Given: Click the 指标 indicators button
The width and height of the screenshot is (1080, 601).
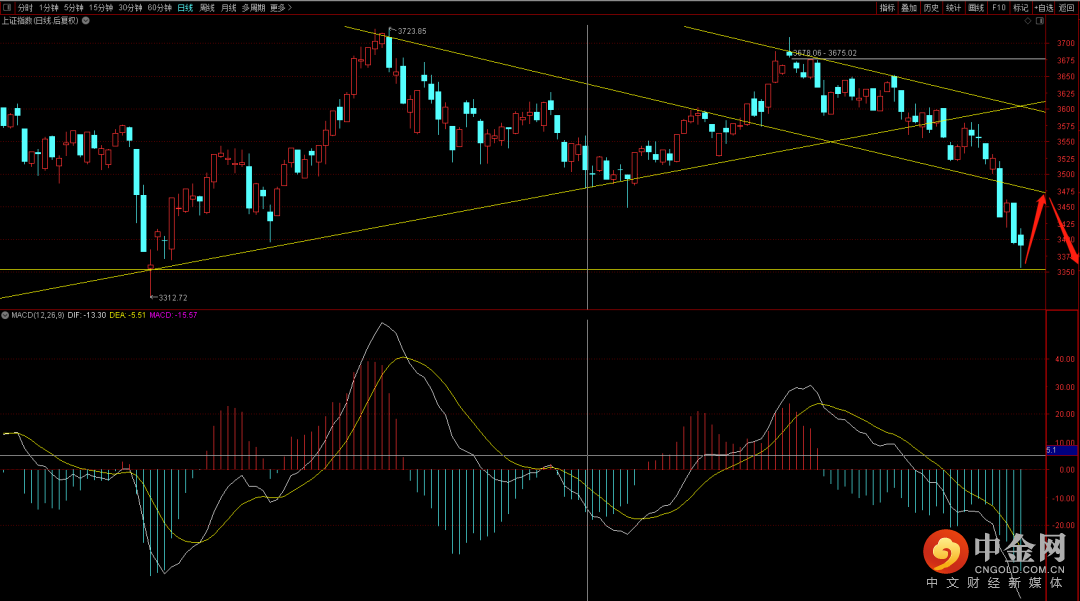Looking at the screenshot, I should (x=887, y=7).
